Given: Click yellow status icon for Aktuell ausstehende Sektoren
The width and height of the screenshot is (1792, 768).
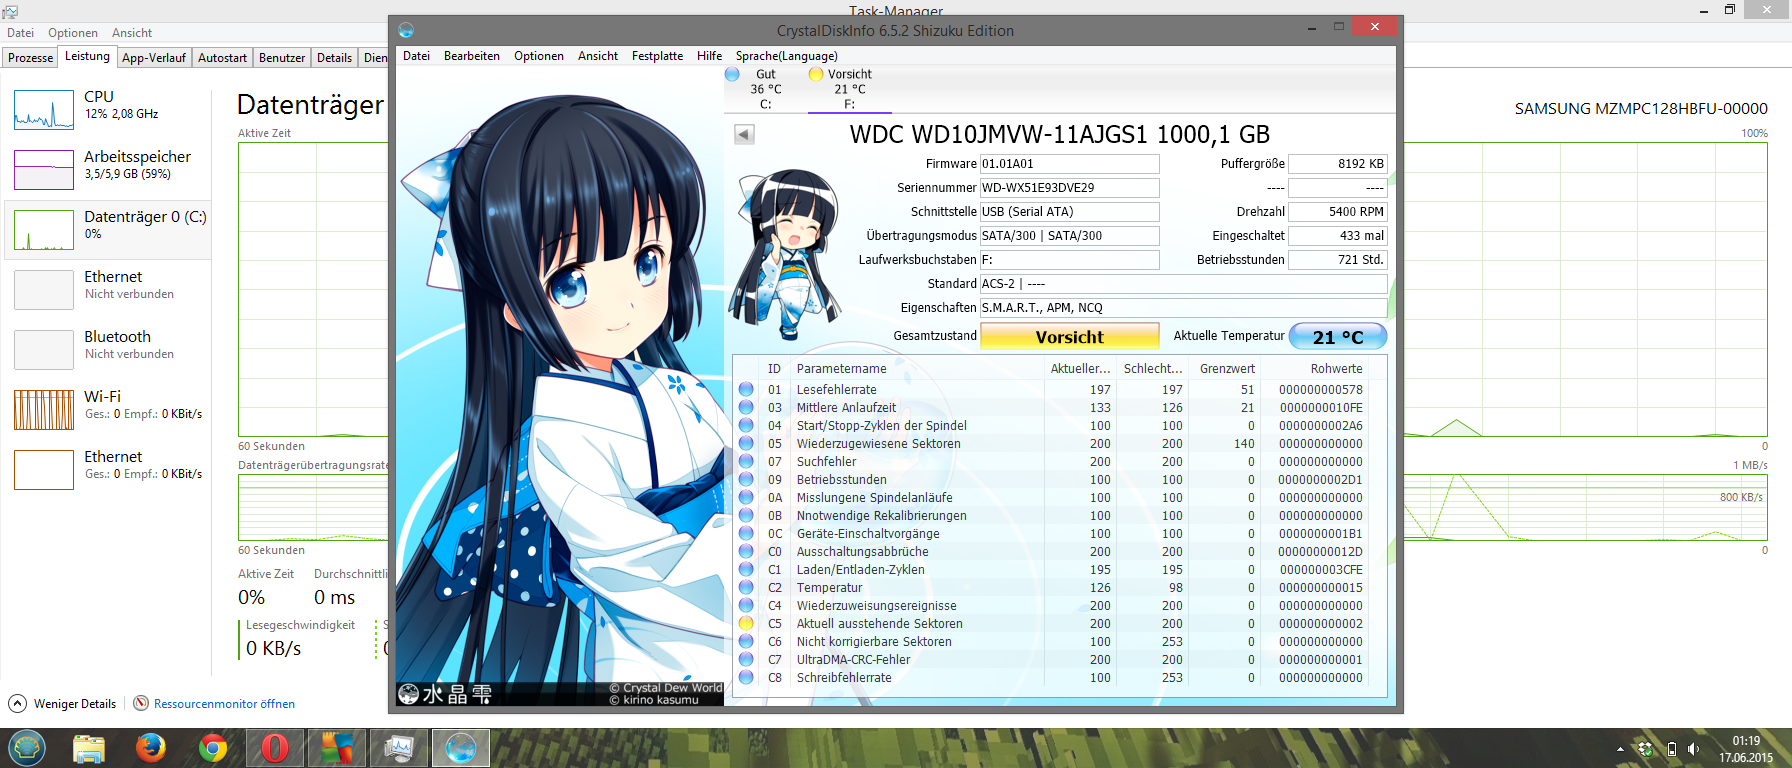Looking at the screenshot, I should pos(746,623).
